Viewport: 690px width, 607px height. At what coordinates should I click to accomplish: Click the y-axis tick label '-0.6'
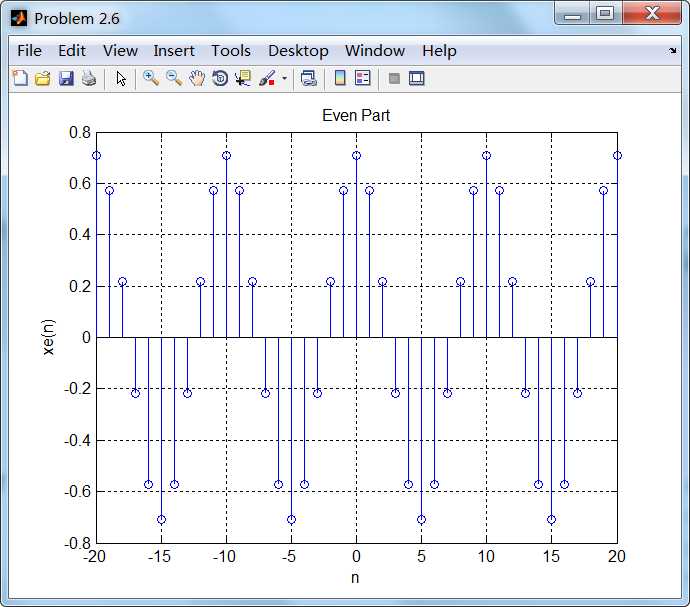(77, 491)
